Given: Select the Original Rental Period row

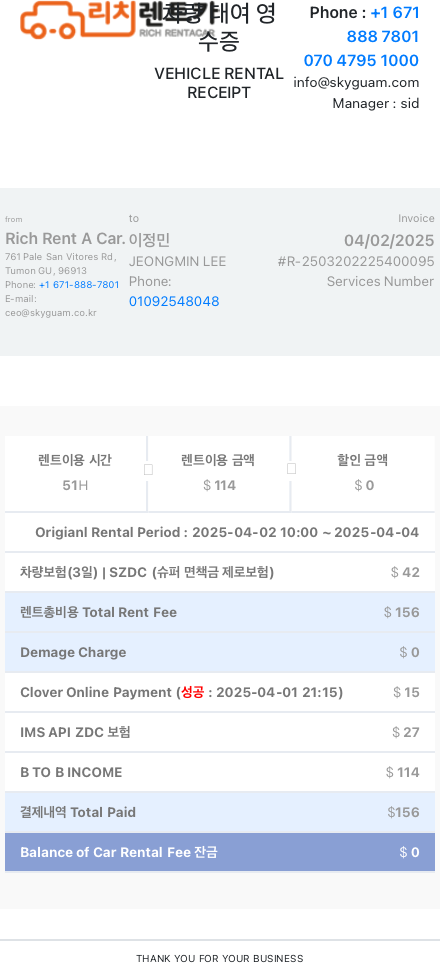Looking at the screenshot, I should click(x=219, y=532).
